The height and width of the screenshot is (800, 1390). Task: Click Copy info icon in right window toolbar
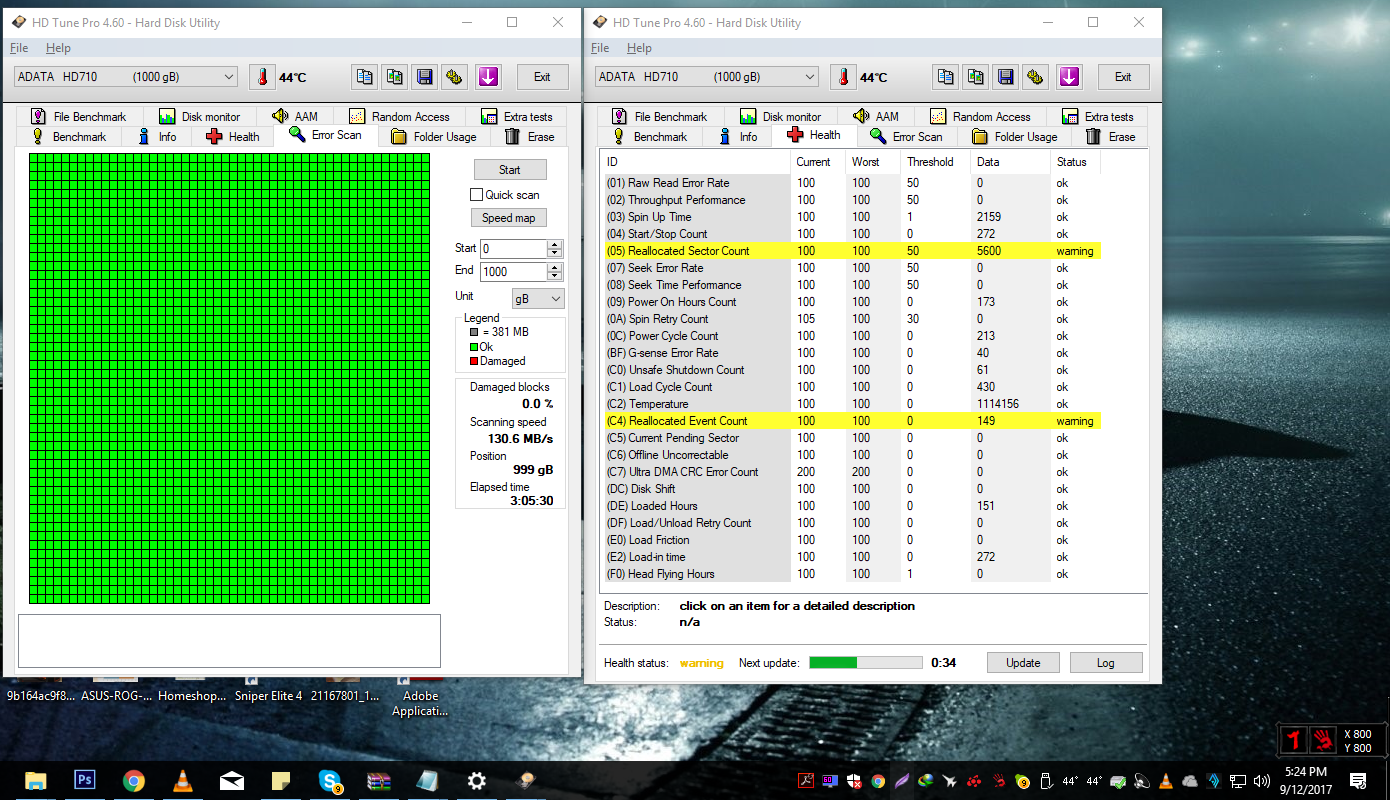click(946, 77)
